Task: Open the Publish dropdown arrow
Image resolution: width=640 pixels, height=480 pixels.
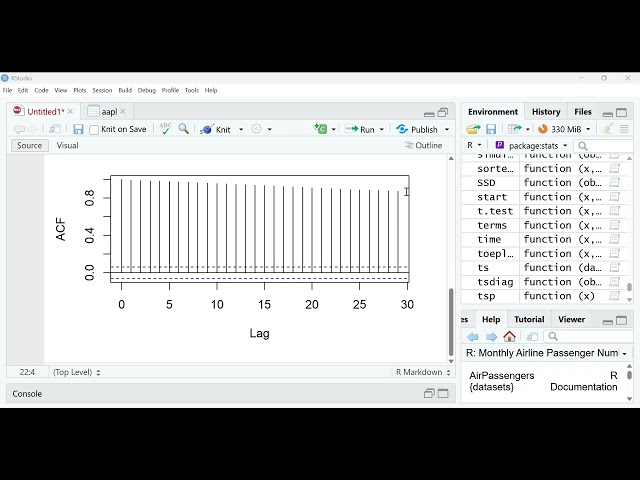Action: click(447, 129)
